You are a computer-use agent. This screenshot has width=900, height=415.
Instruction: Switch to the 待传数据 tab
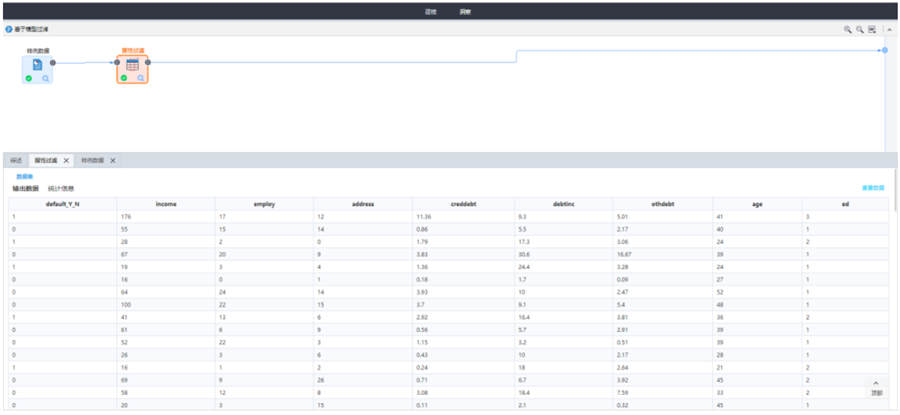[x=92, y=160]
